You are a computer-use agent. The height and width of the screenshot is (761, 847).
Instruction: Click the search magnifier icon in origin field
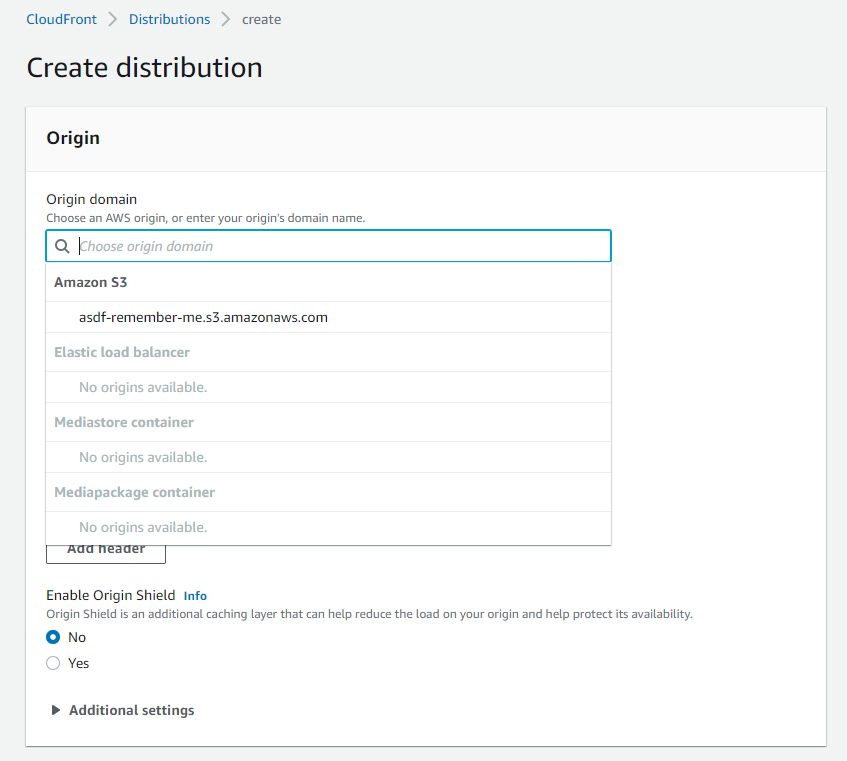(62, 246)
